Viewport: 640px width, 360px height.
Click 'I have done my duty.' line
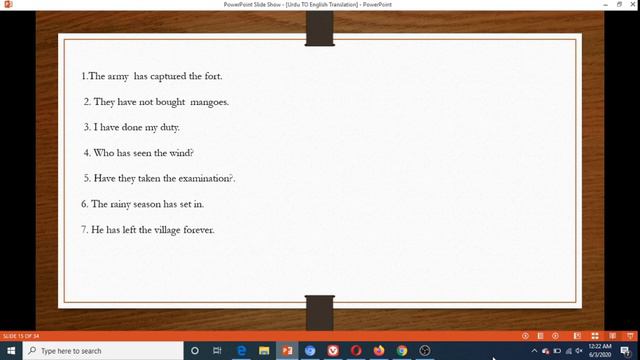click(131, 127)
